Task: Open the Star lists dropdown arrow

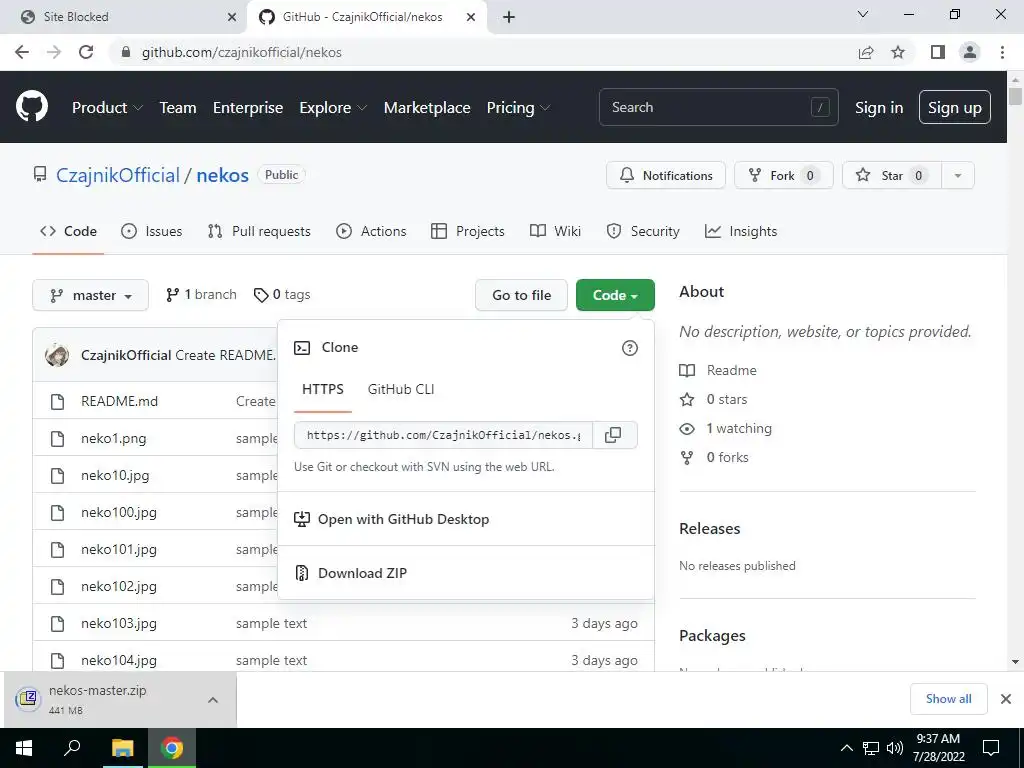Action: click(958, 175)
